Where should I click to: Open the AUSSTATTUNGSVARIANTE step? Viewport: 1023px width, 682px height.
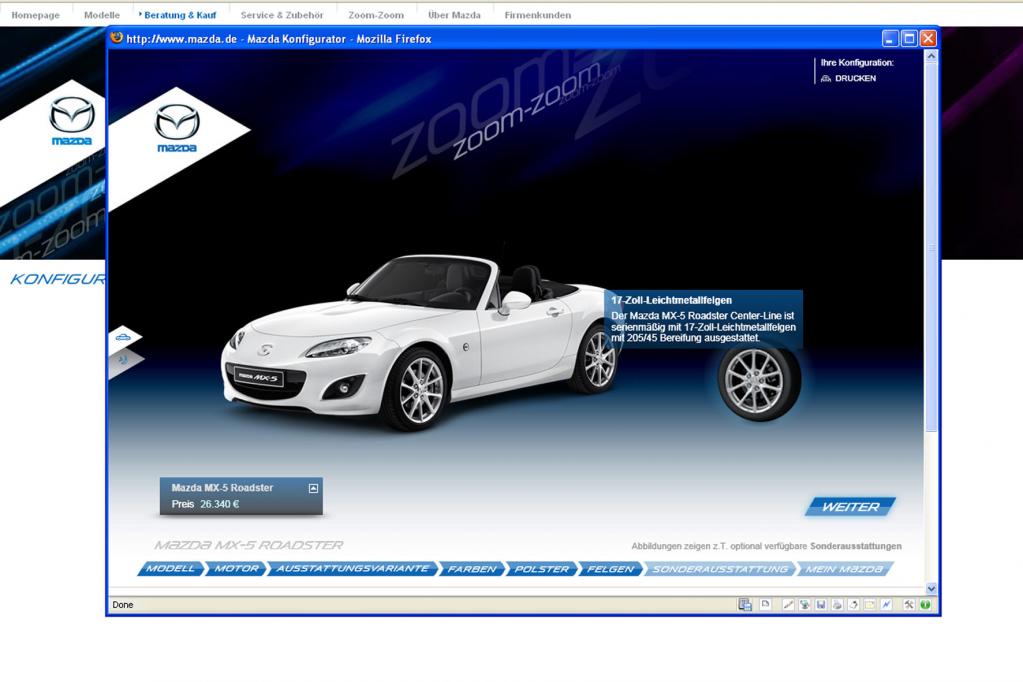(352, 568)
